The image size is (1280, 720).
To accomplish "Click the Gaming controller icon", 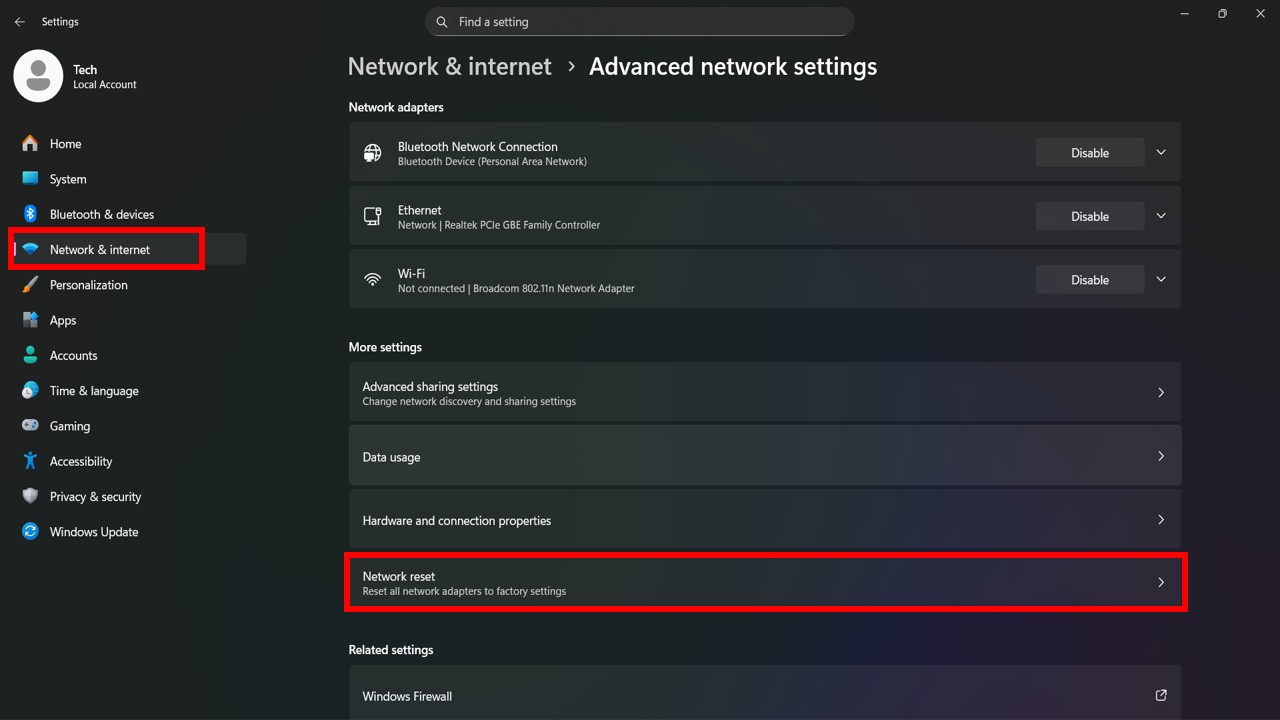I will 30,426.
